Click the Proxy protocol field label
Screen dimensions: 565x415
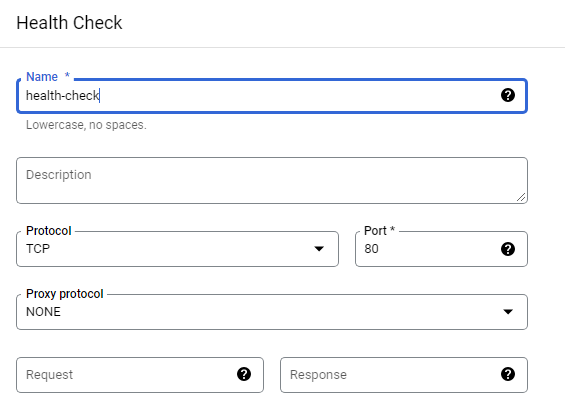tap(64, 294)
